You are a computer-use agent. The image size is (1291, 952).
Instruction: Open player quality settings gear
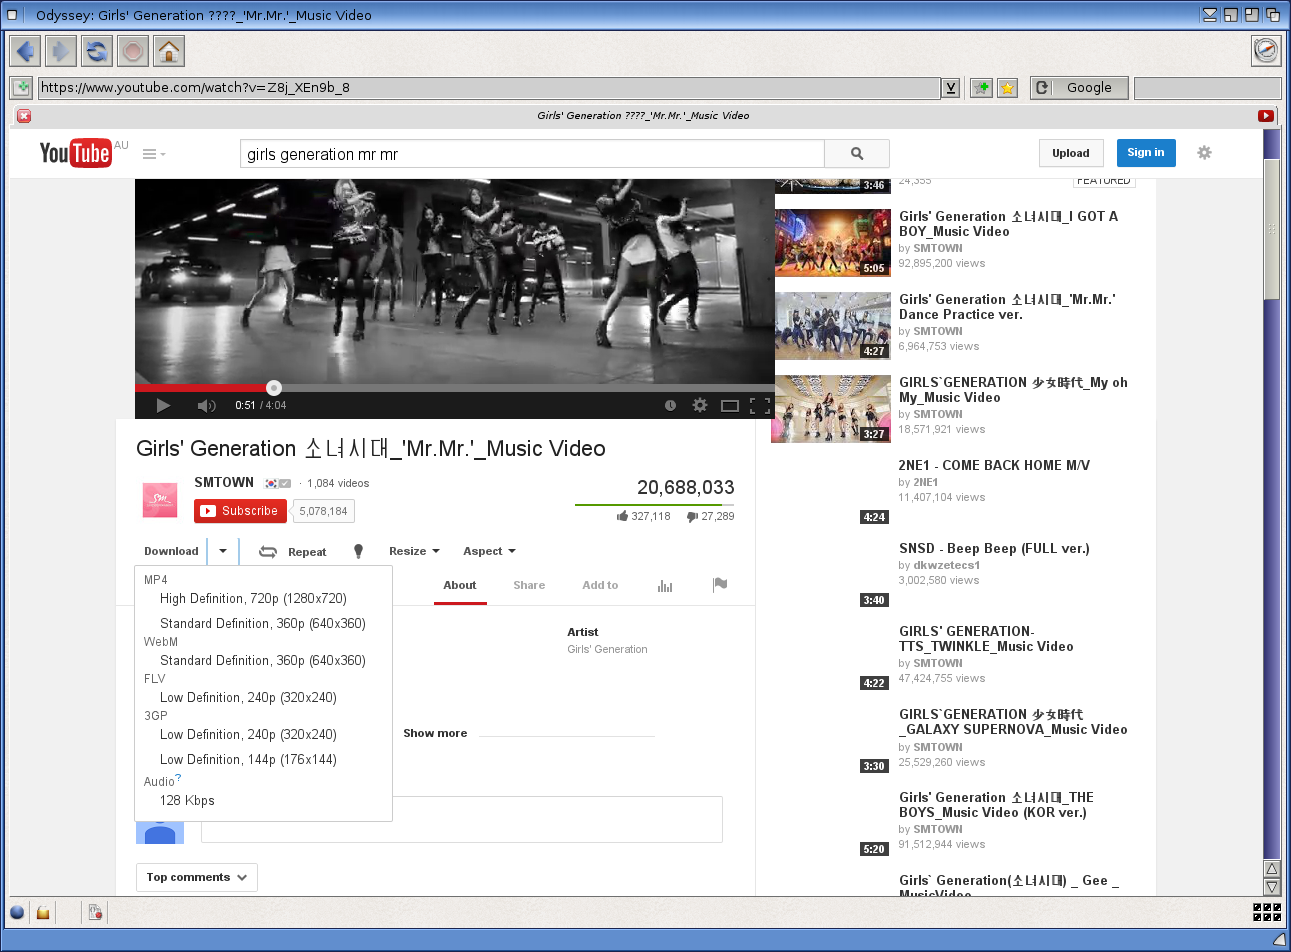click(x=700, y=405)
